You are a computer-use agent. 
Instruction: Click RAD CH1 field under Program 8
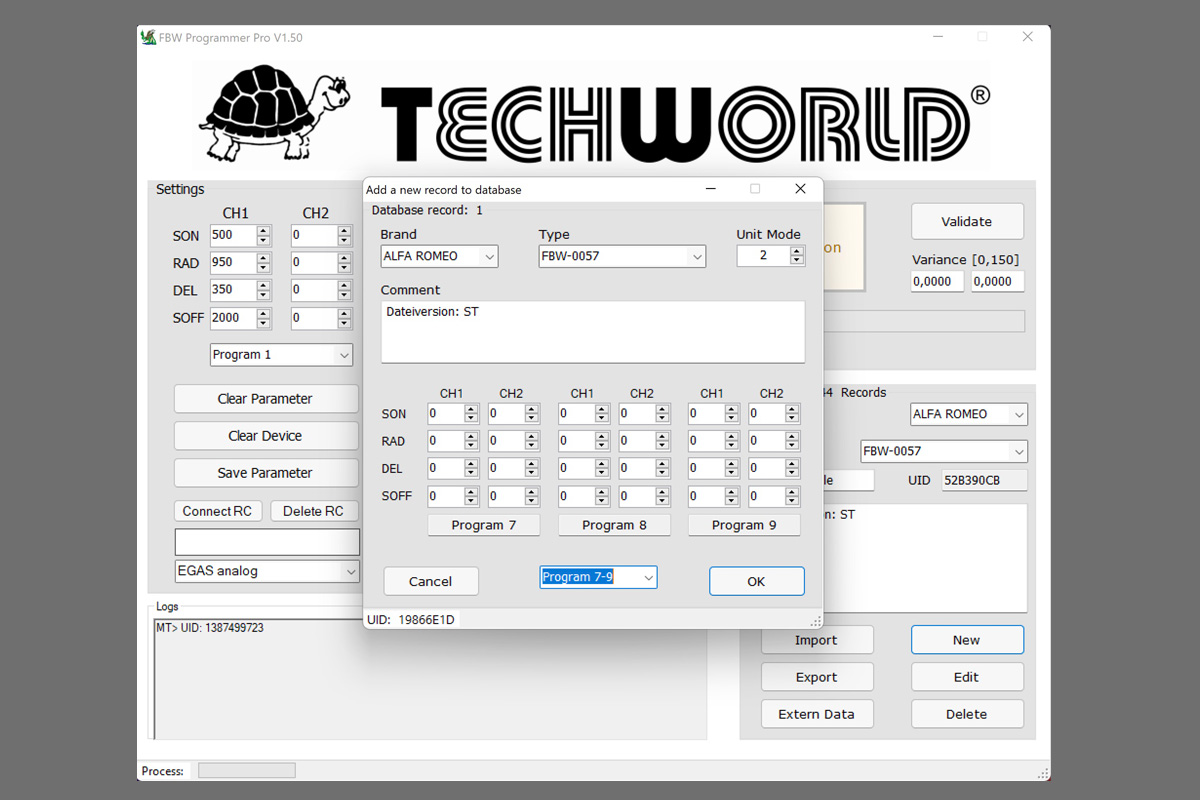pyautogui.click(x=575, y=441)
